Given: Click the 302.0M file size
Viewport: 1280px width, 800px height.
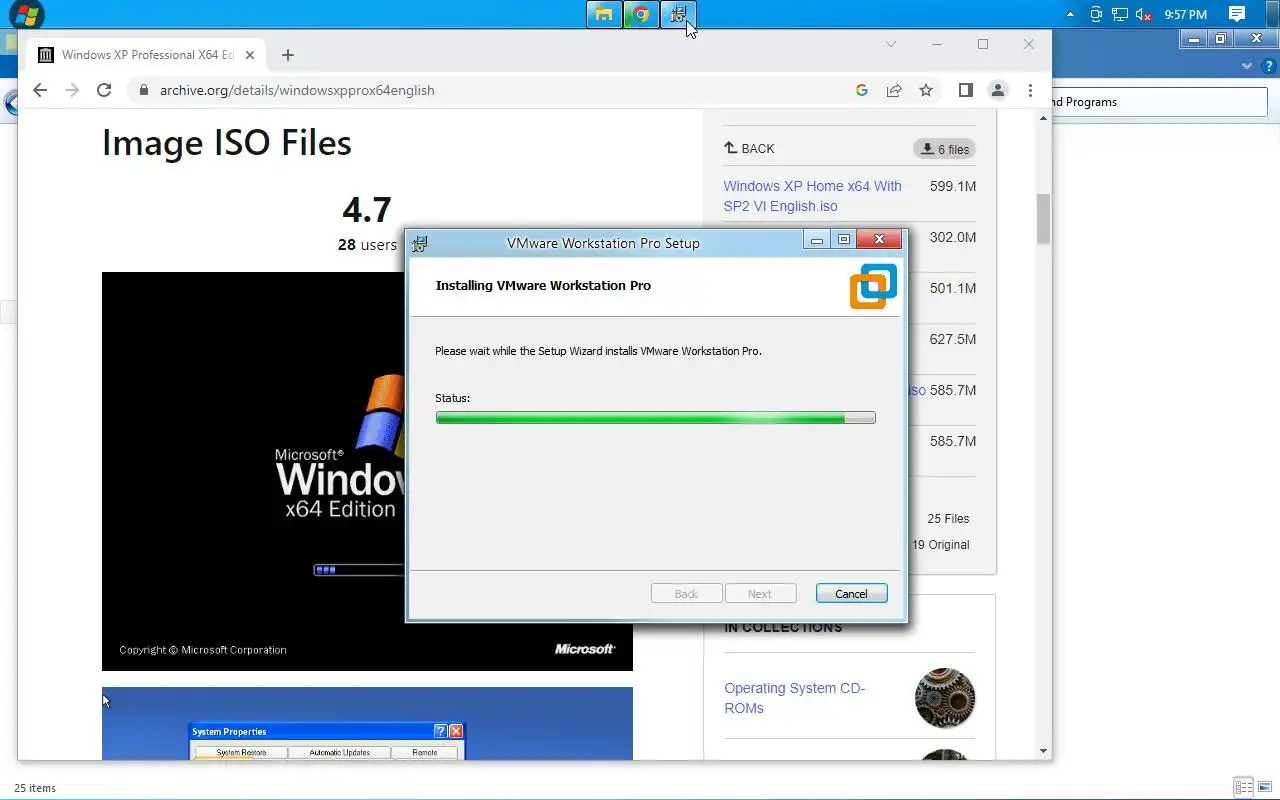Looking at the screenshot, I should (x=952, y=237).
